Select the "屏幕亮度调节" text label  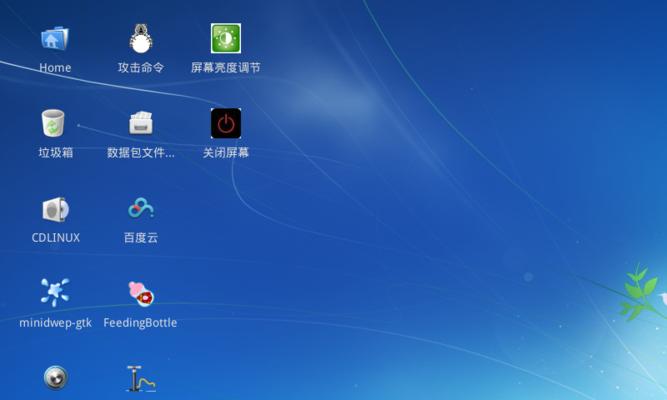click(226, 68)
